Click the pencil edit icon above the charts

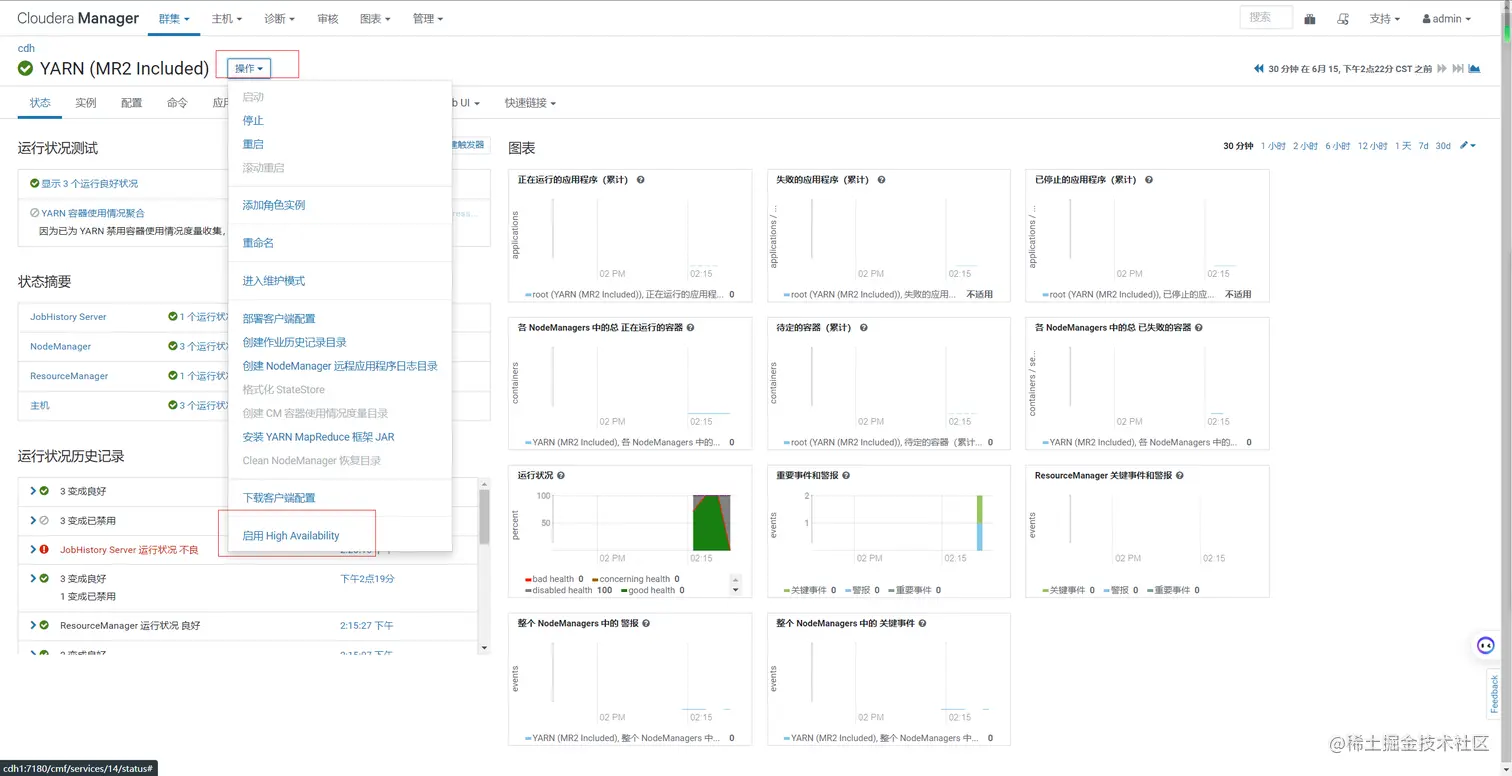(x=1467, y=146)
